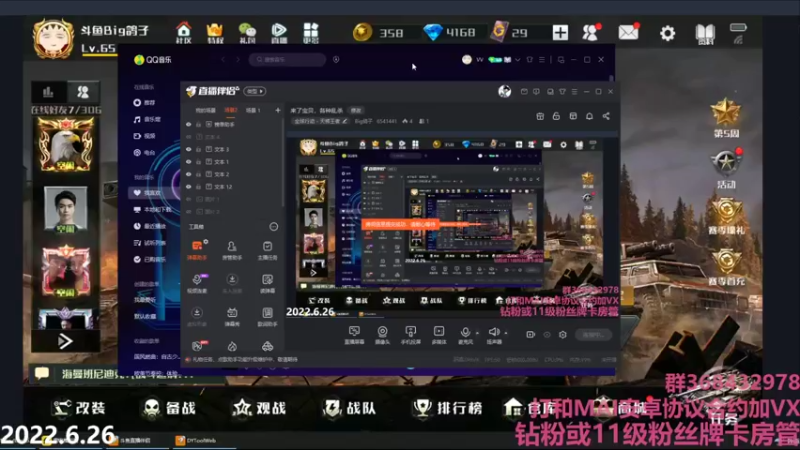Unlock the 文本 2 layer lock icon
Image resolution: width=800 pixels, height=450 pixels.
[198, 174]
